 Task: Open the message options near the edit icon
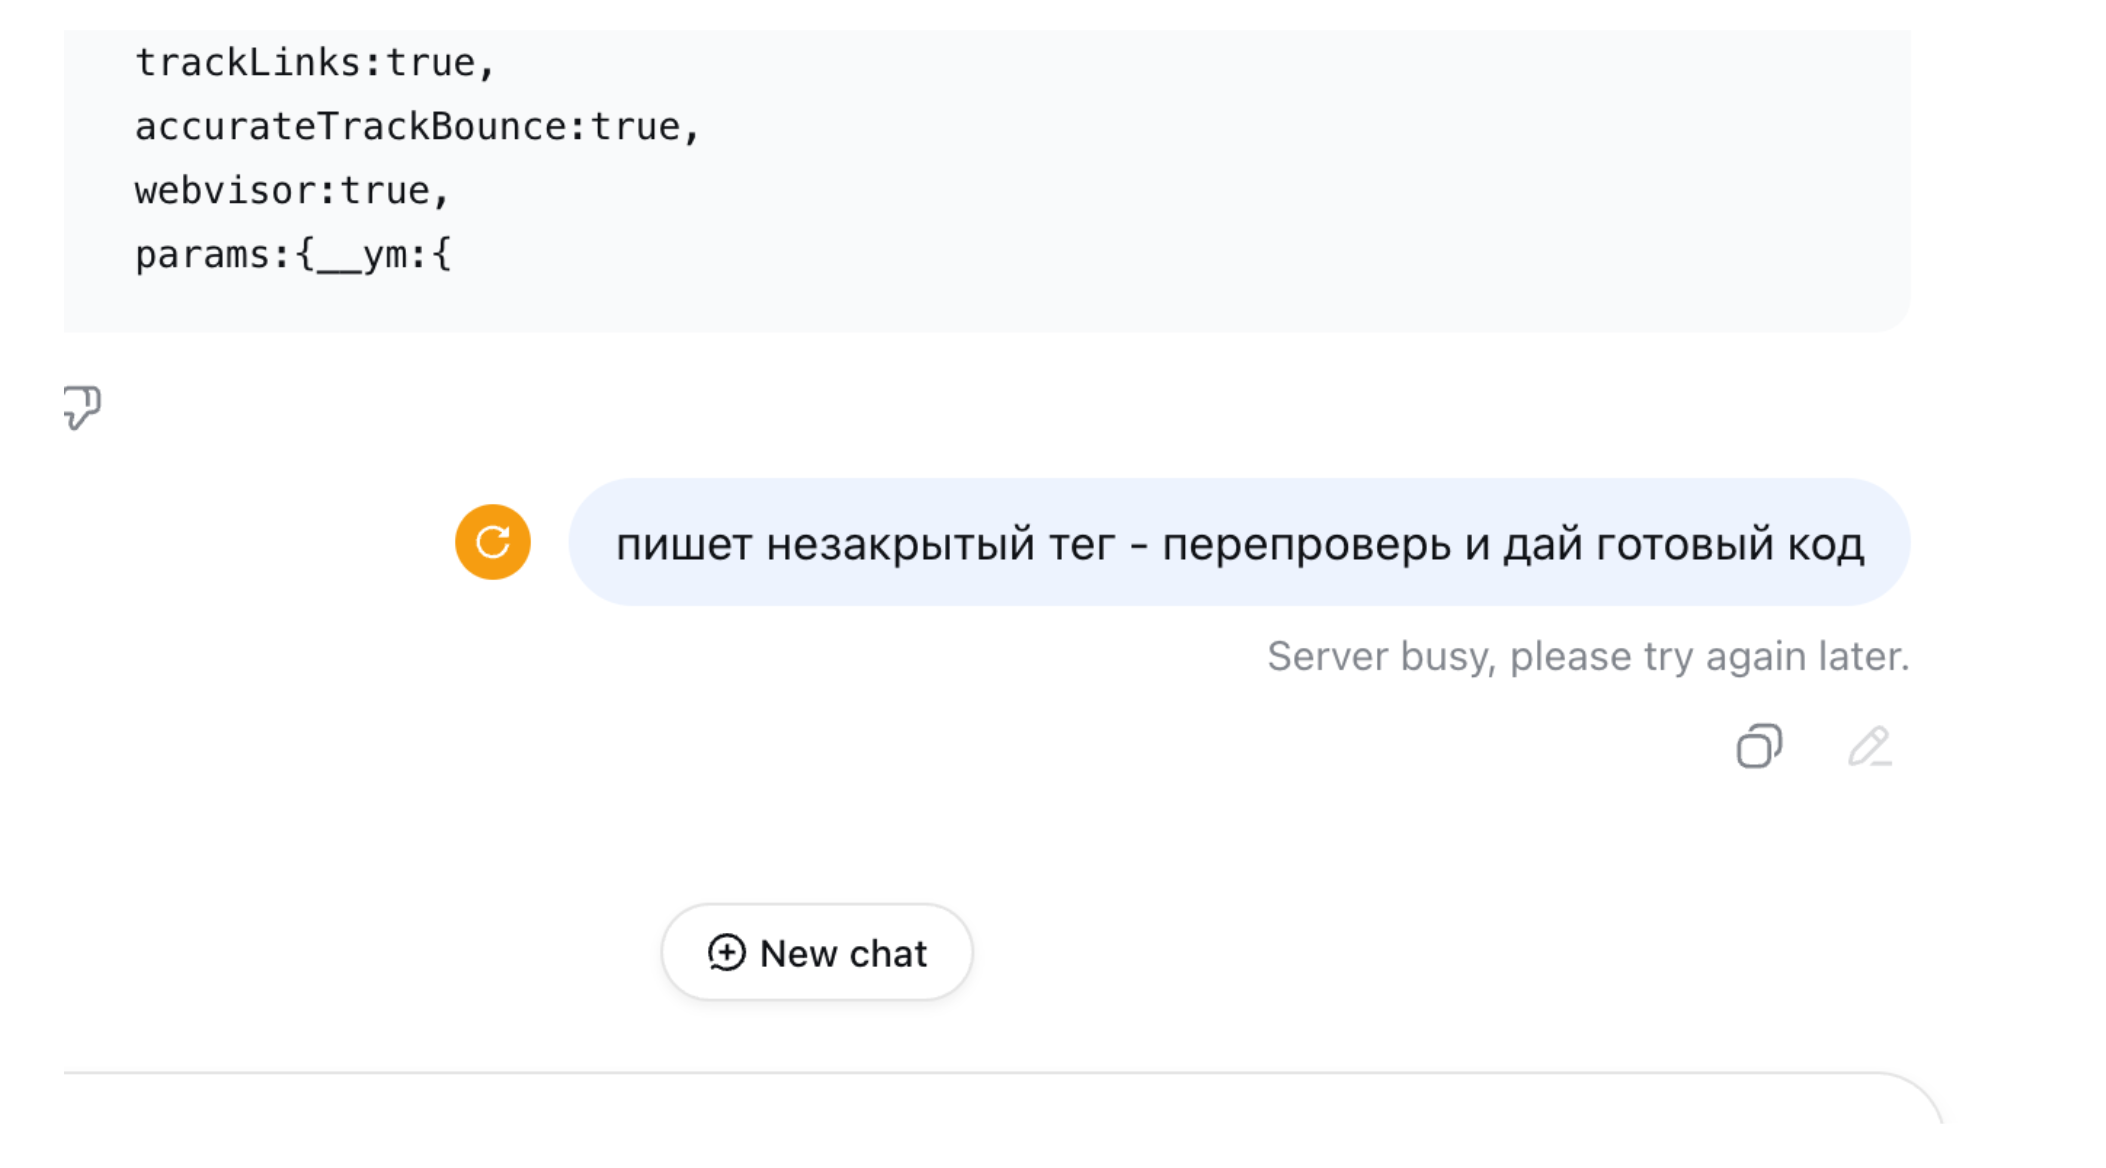tap(1870, 747)
